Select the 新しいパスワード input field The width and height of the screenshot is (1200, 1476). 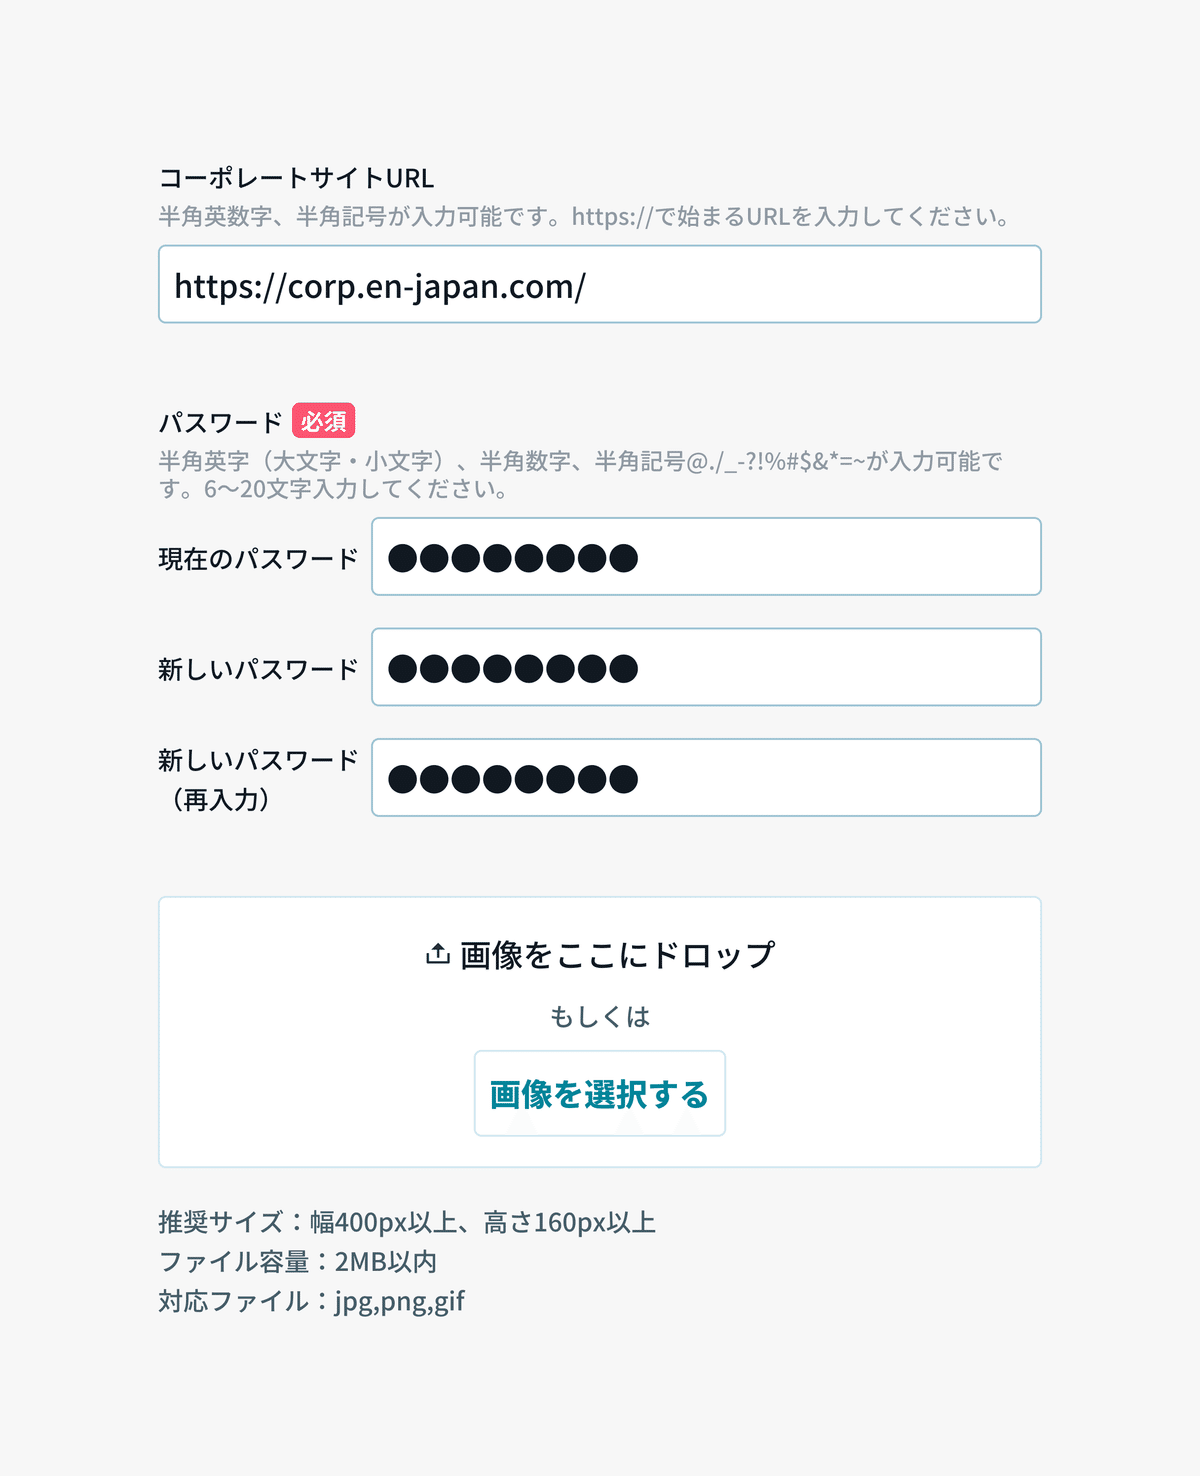pyautogui.click(x=706, y=667)
